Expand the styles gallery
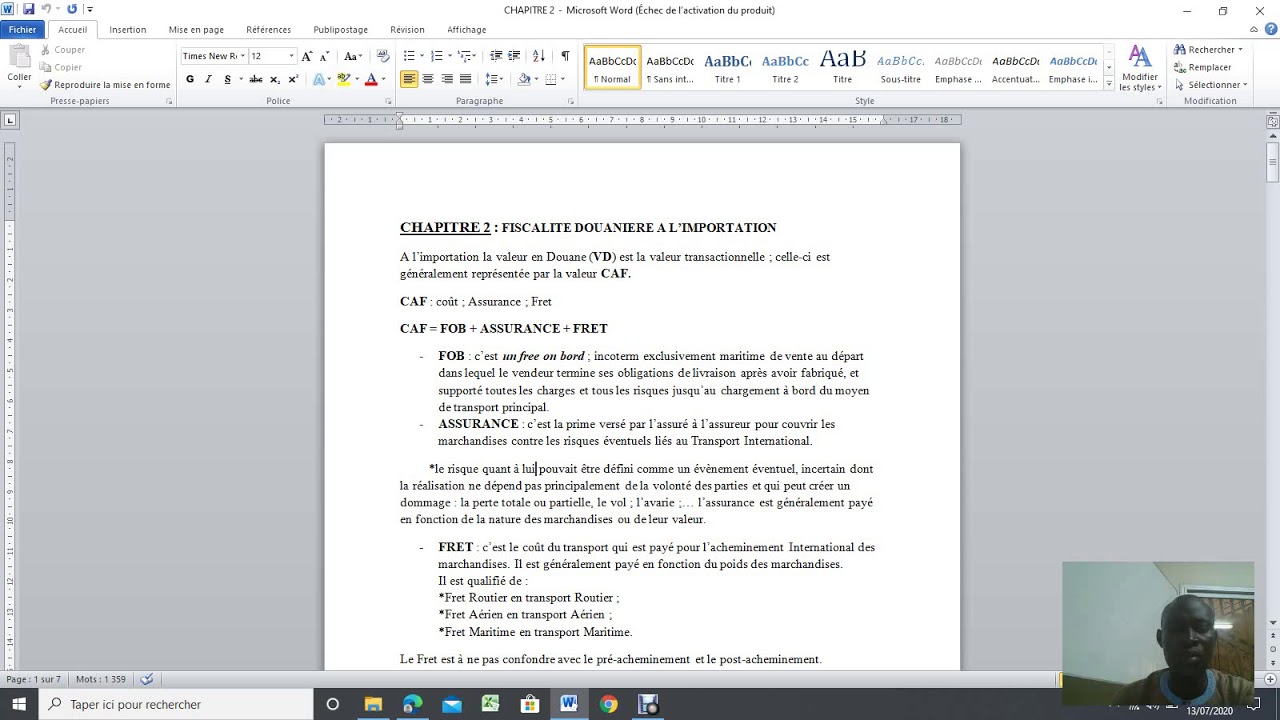The height and width of the screenshot is (720, 1280). [1108, 85]
